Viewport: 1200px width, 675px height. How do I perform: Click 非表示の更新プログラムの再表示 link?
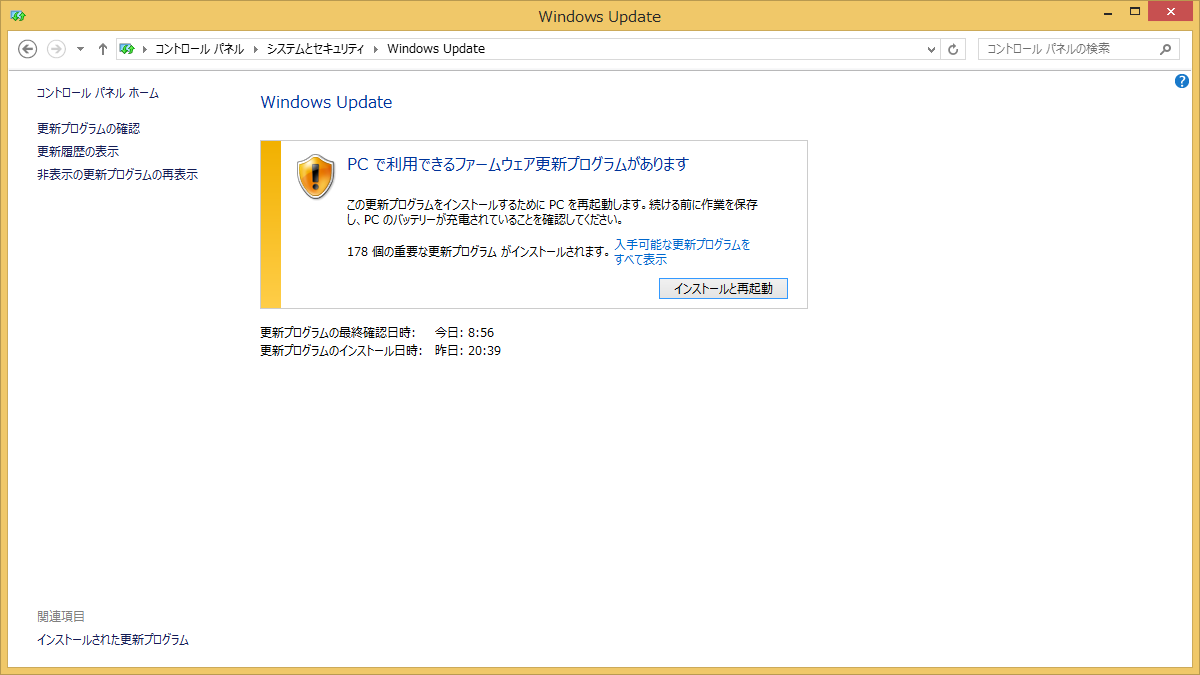click(117, 175)
